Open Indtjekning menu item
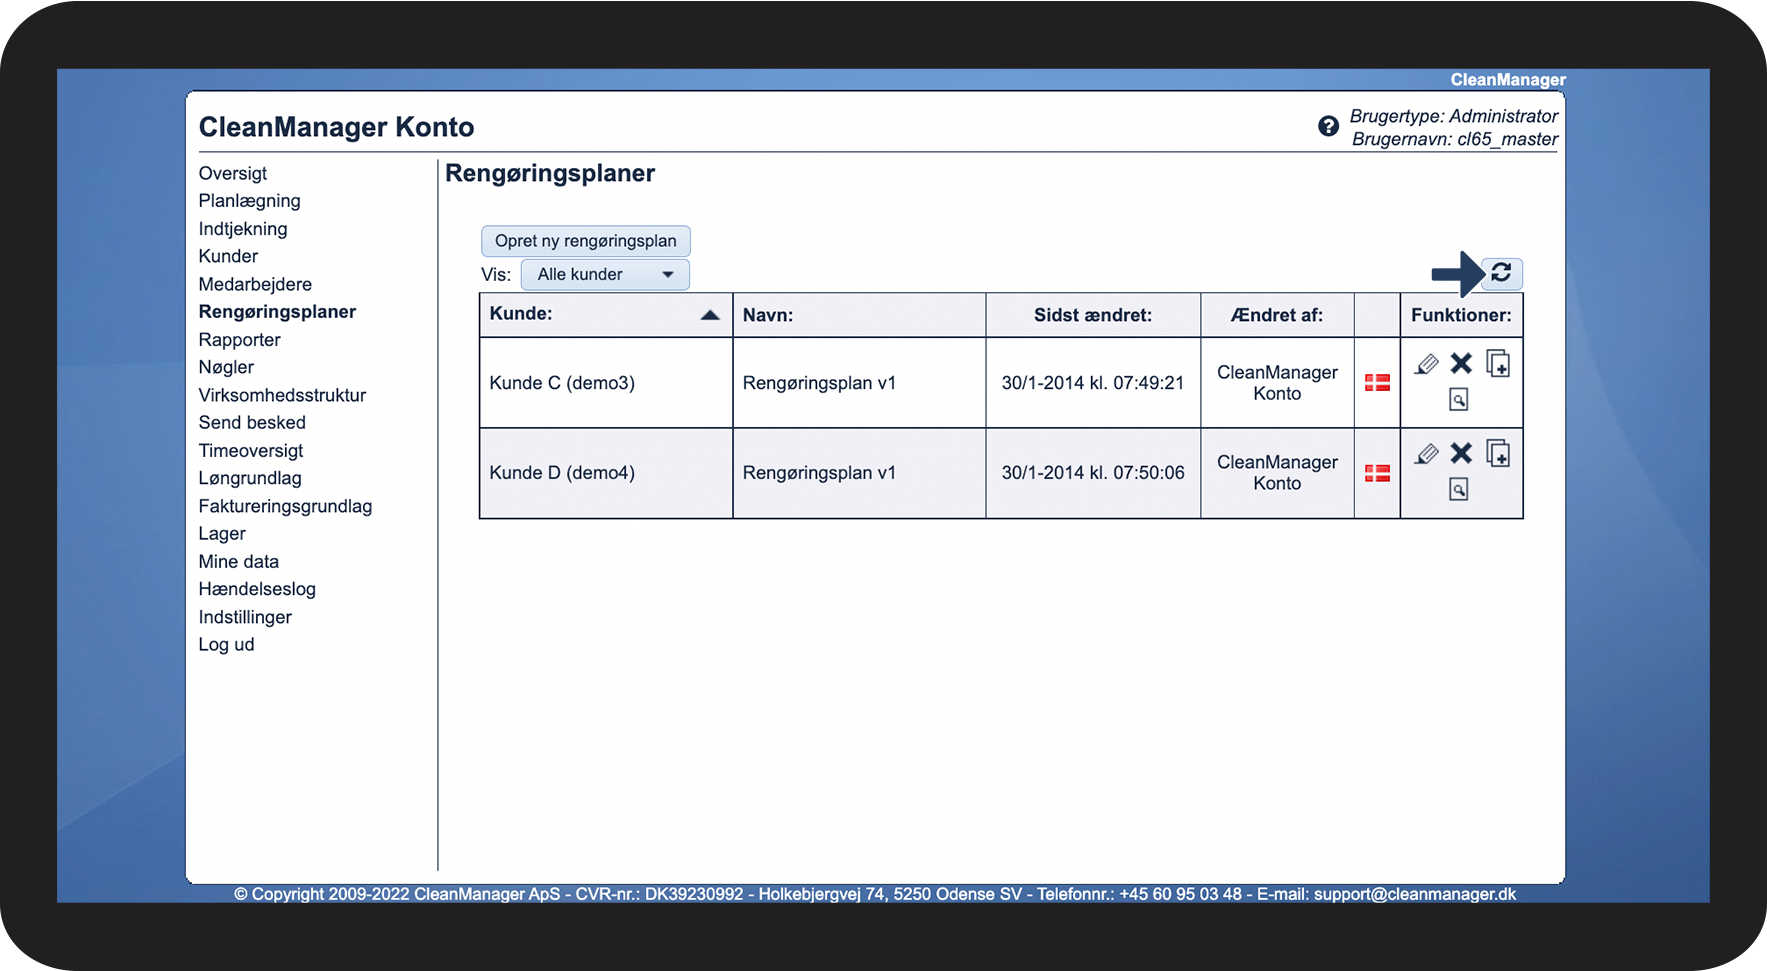 click(243, 229)
